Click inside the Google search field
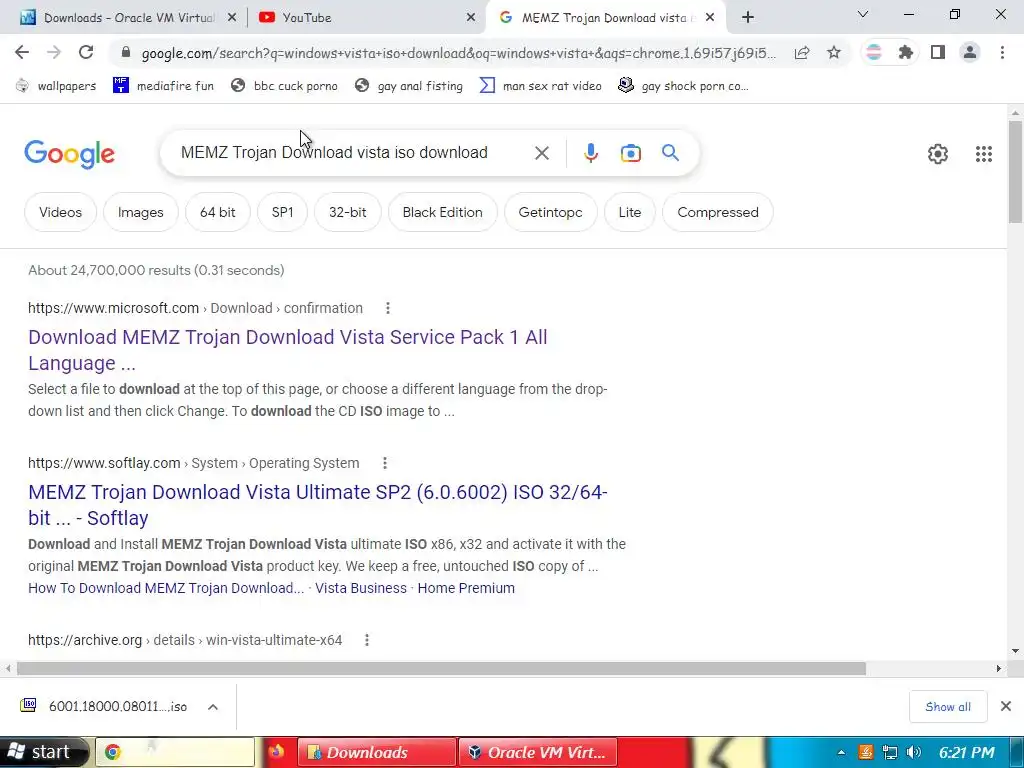The height and width of the screenshot is (768, 1024). [x=334, y=153]
